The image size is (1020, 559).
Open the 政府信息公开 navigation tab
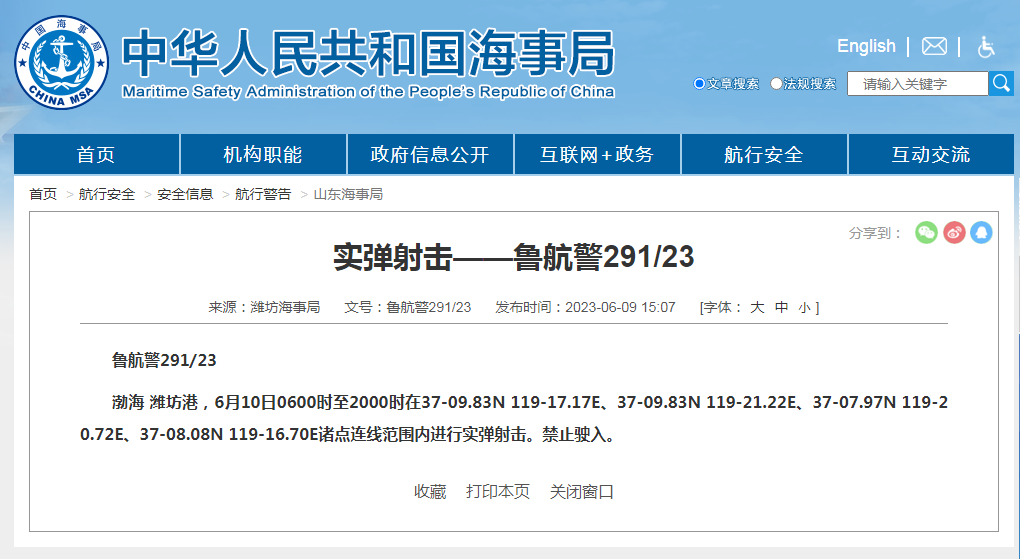tap(430, 154)
